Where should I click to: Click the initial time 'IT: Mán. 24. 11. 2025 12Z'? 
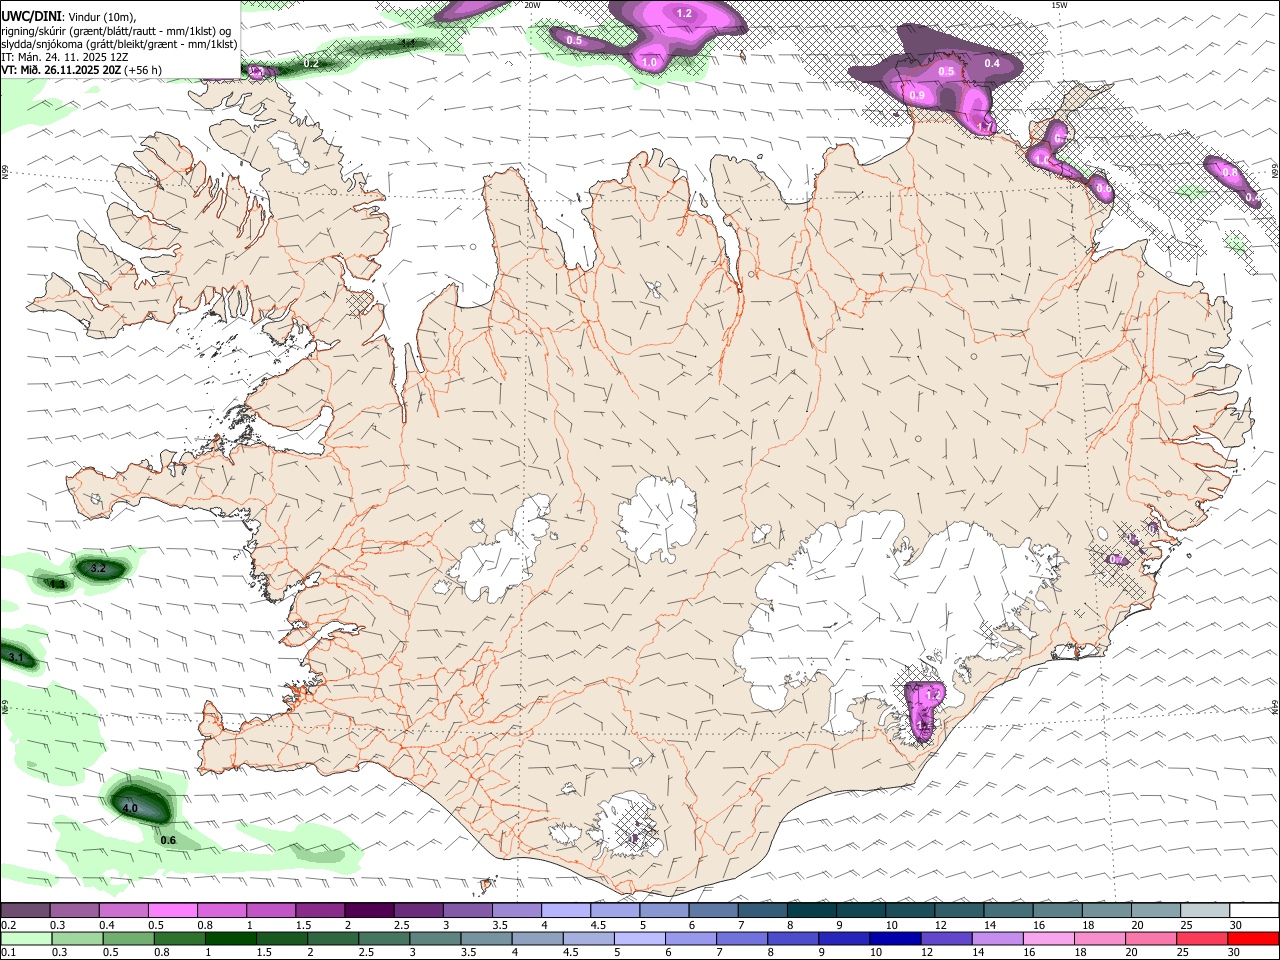pos(65,57)
